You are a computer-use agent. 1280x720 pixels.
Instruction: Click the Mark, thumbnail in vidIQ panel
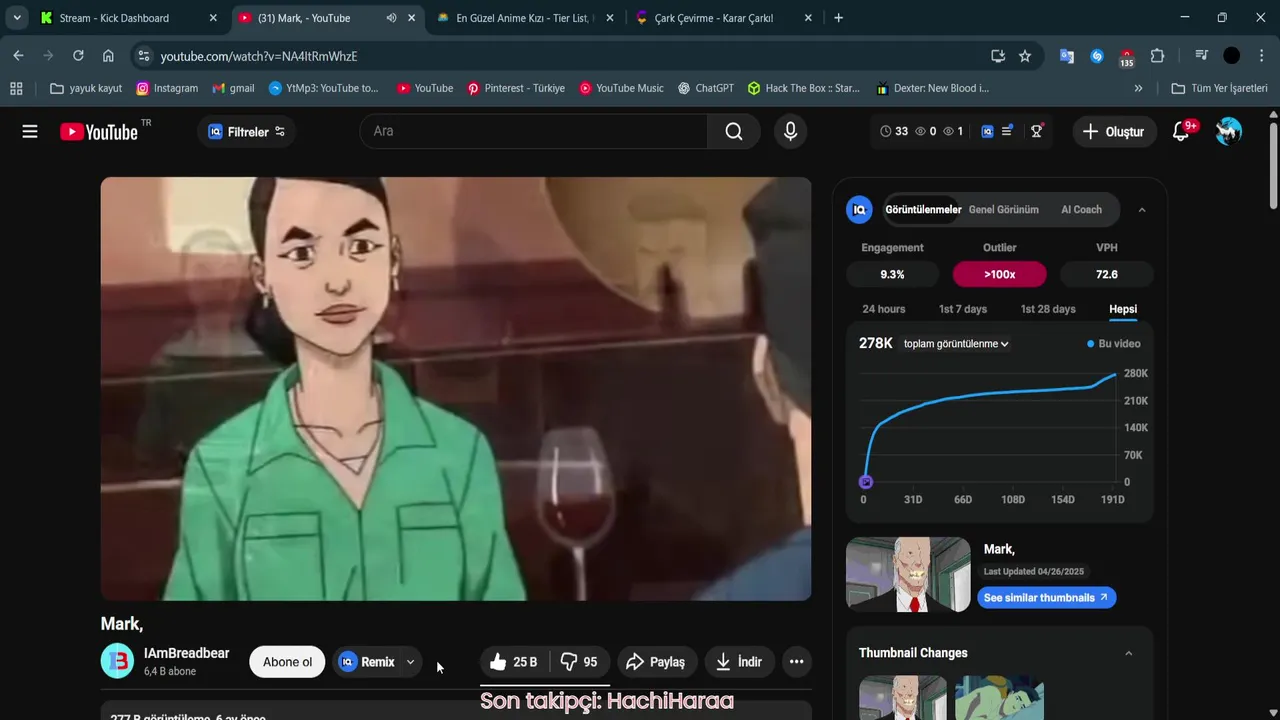click(908, 574)
